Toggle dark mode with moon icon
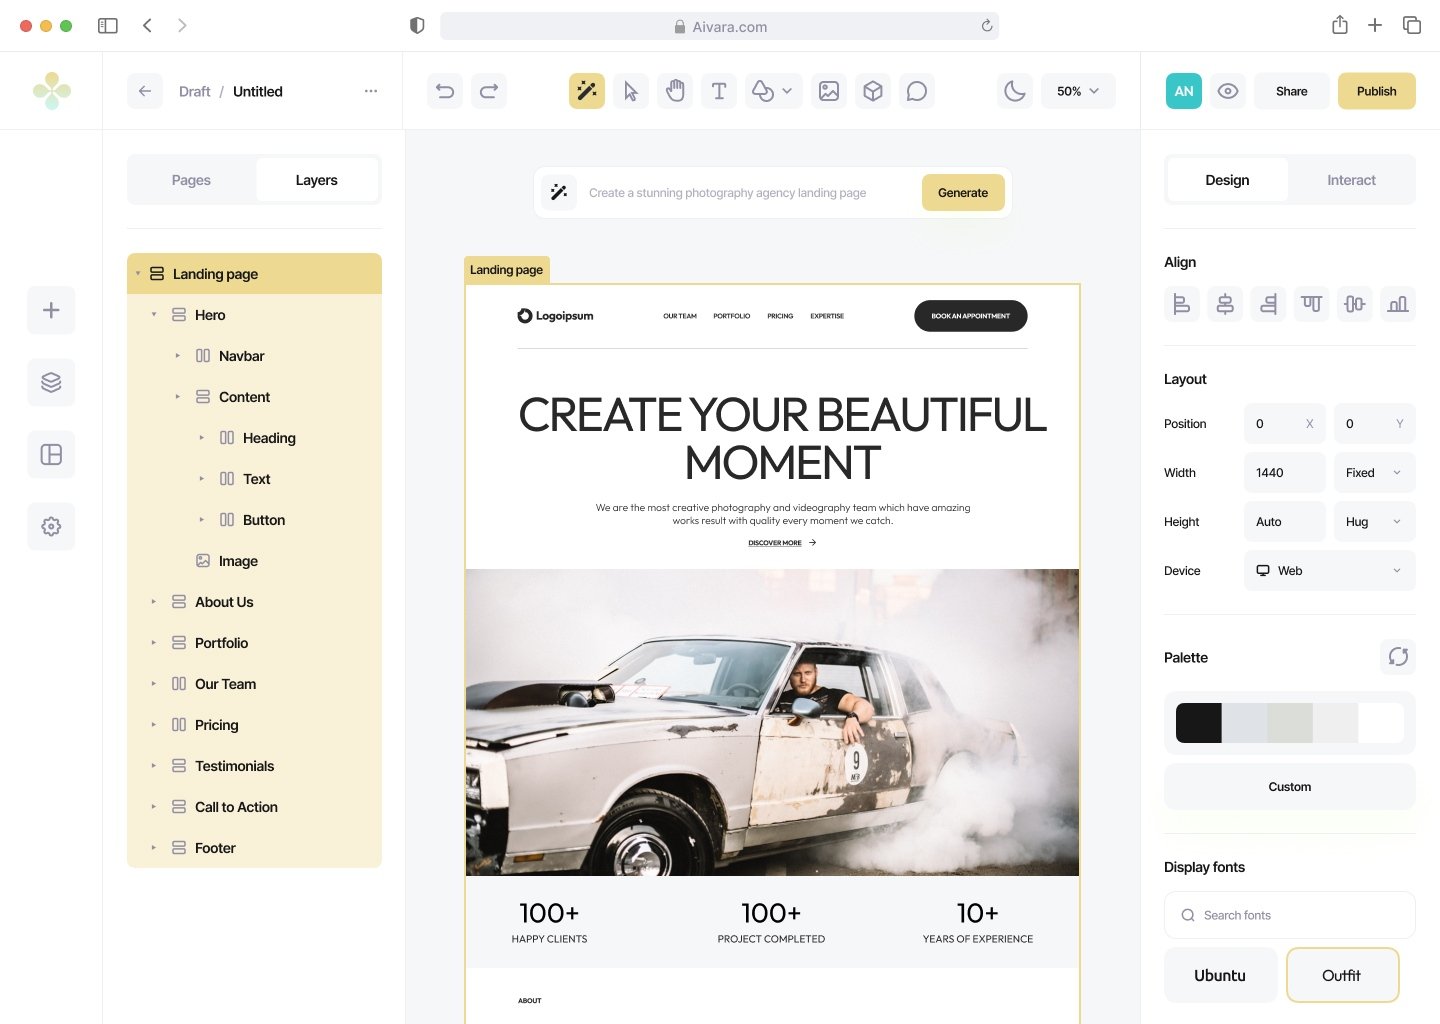 pos(1015,91)
